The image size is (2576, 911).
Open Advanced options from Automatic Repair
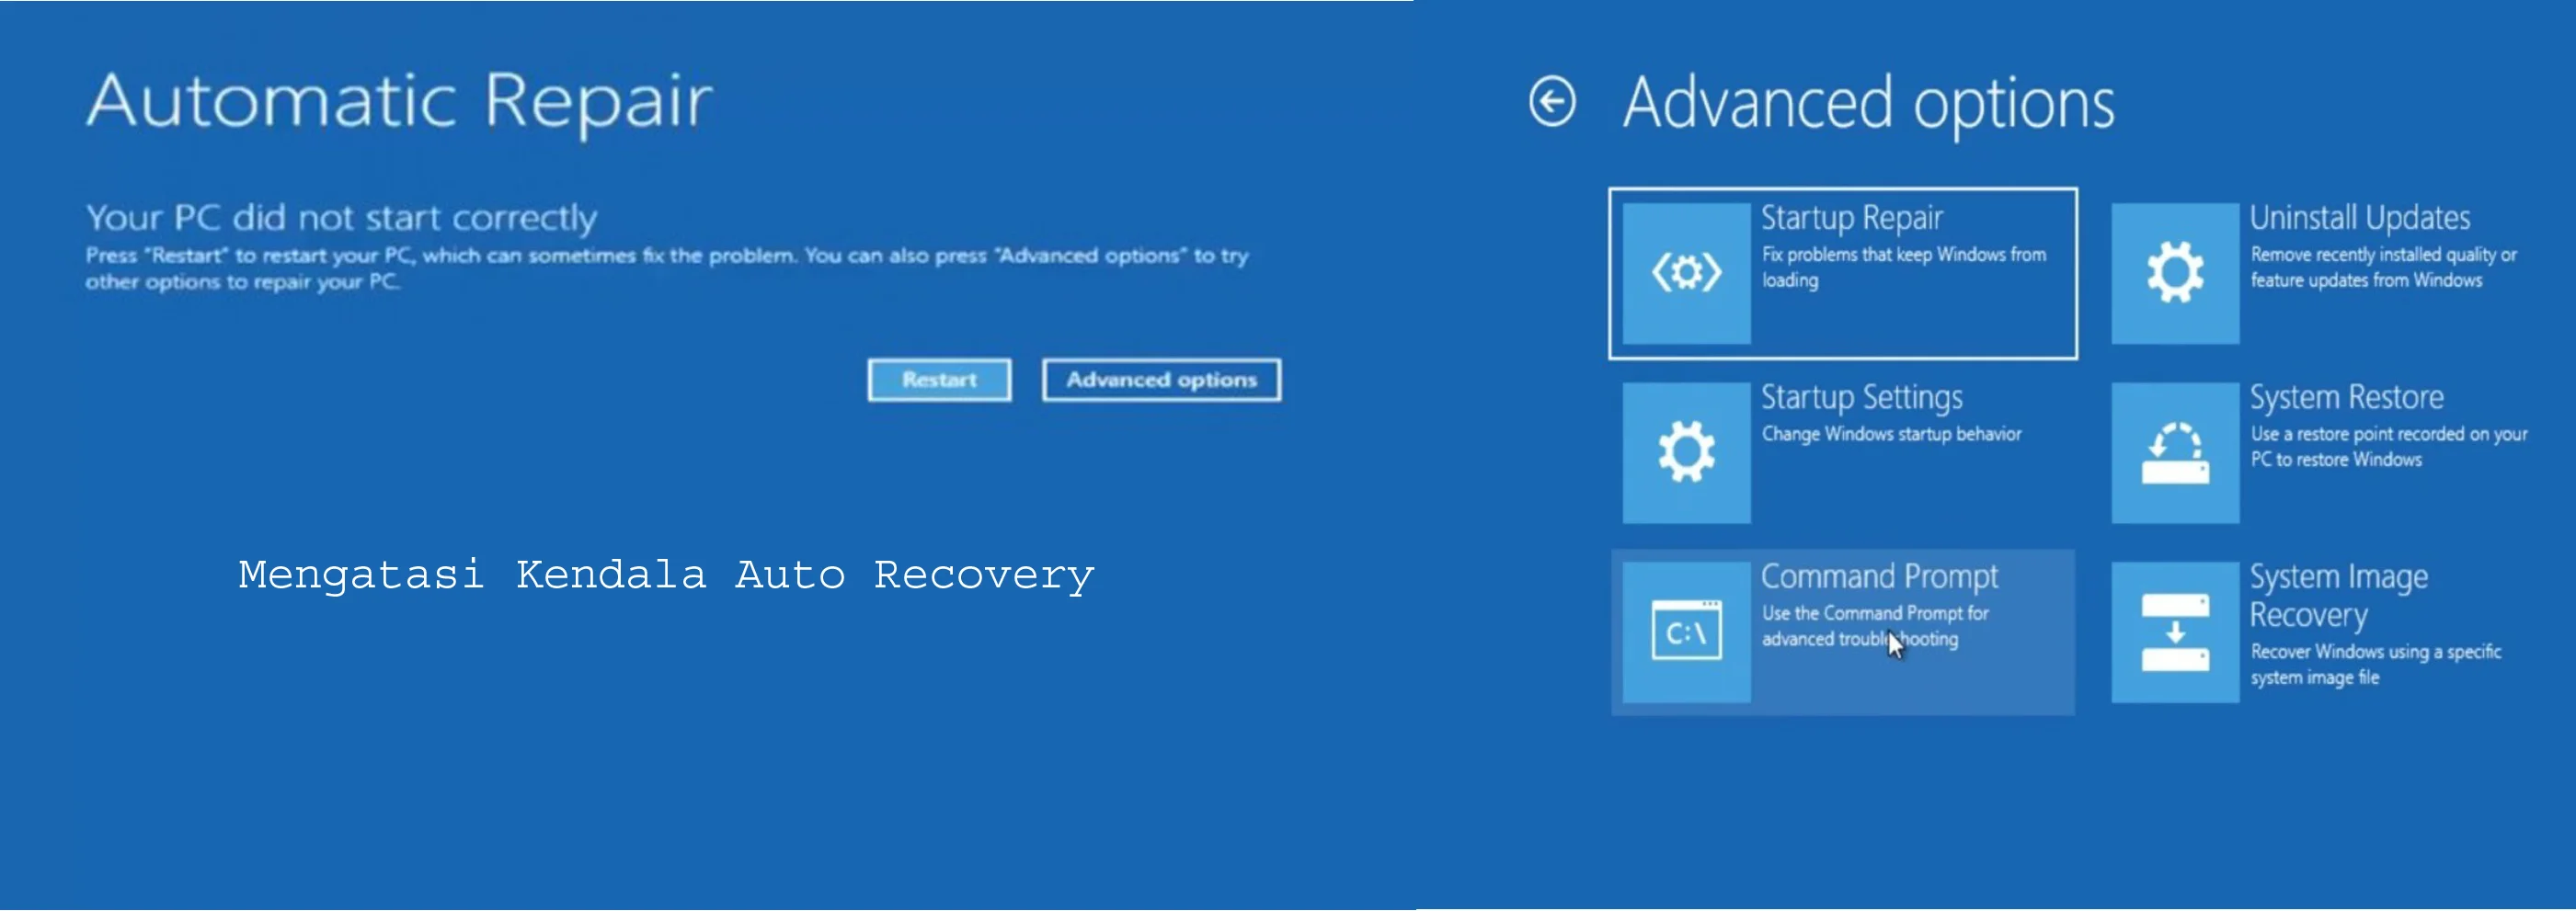(1161, 380)
